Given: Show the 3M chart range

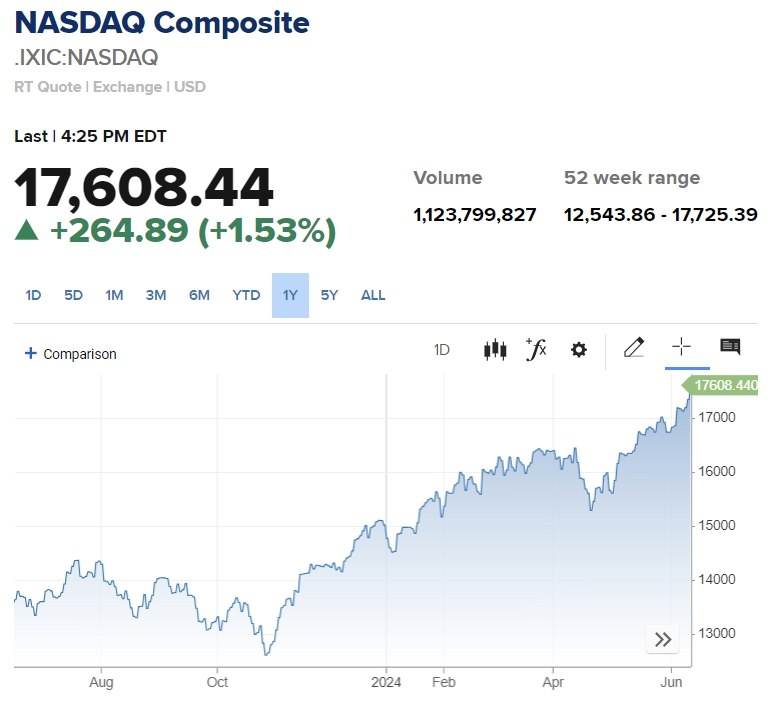Looking at the screenshot, I should pyautogui.click(x=156, y=295).
